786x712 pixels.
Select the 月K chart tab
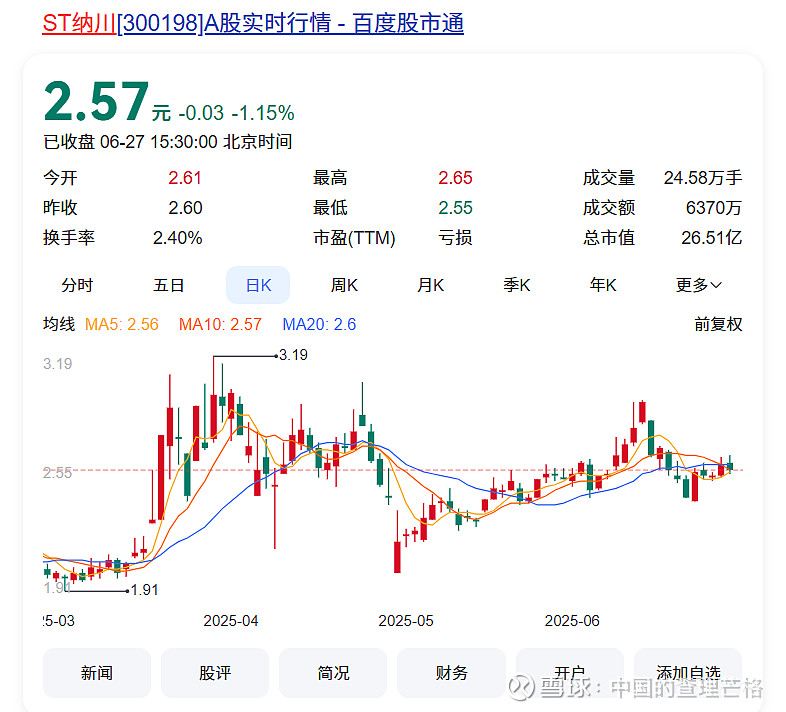[430, 285]
